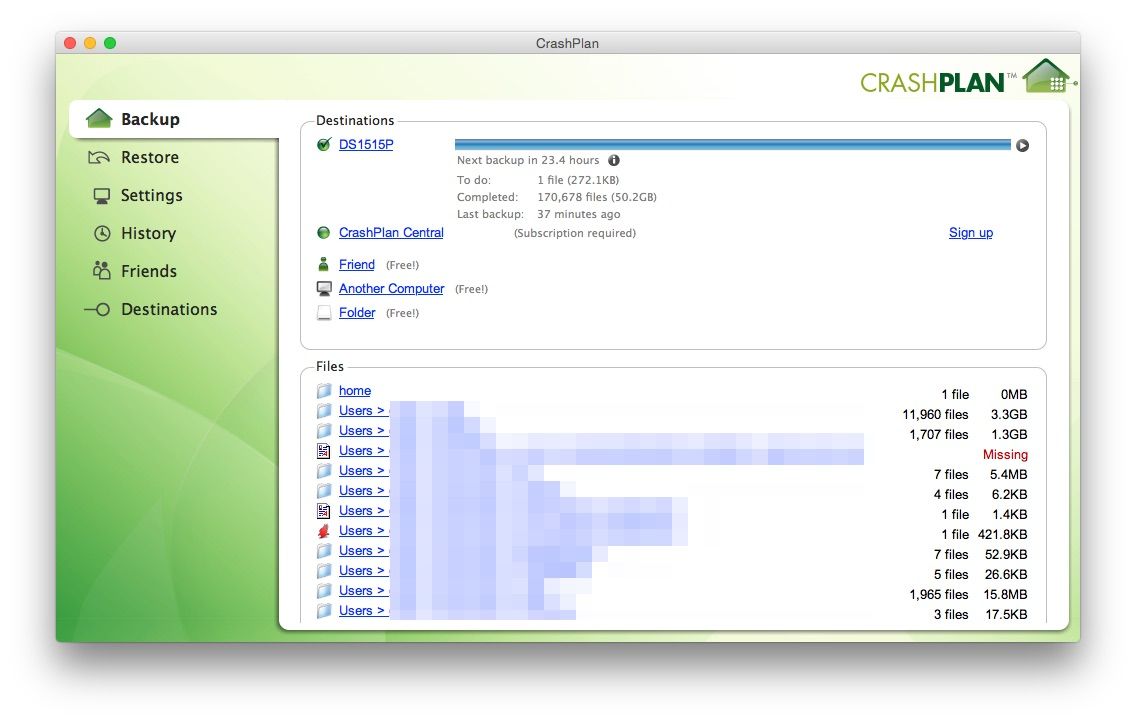Click the document icon in the Missing row
Image resolution: width=1136 pixels, height=722 pixels.
(324, 451)
